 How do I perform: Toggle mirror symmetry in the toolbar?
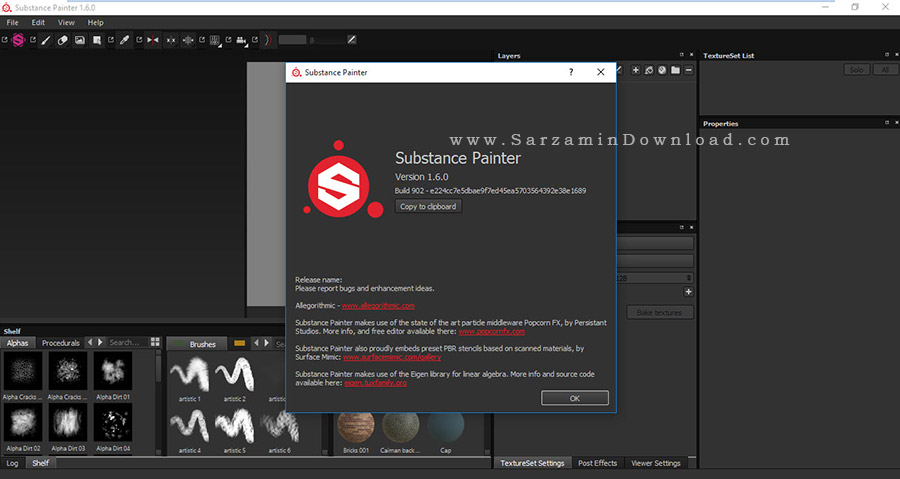click(153, 40)
